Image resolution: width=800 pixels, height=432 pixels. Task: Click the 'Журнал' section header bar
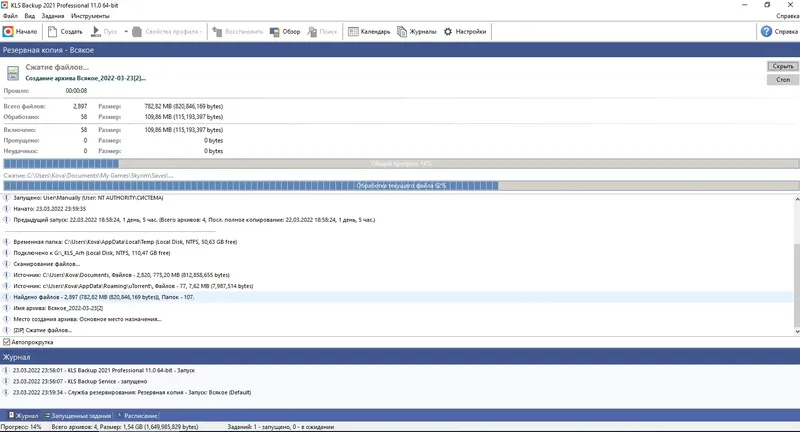click(400, 357)
